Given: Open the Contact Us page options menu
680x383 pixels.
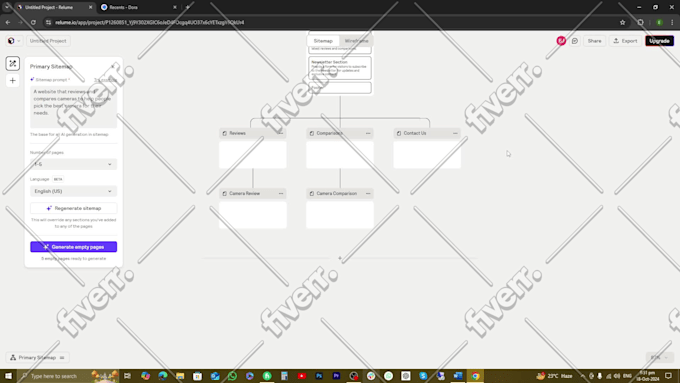Looking at the screenshot, I should click(455, 133).
